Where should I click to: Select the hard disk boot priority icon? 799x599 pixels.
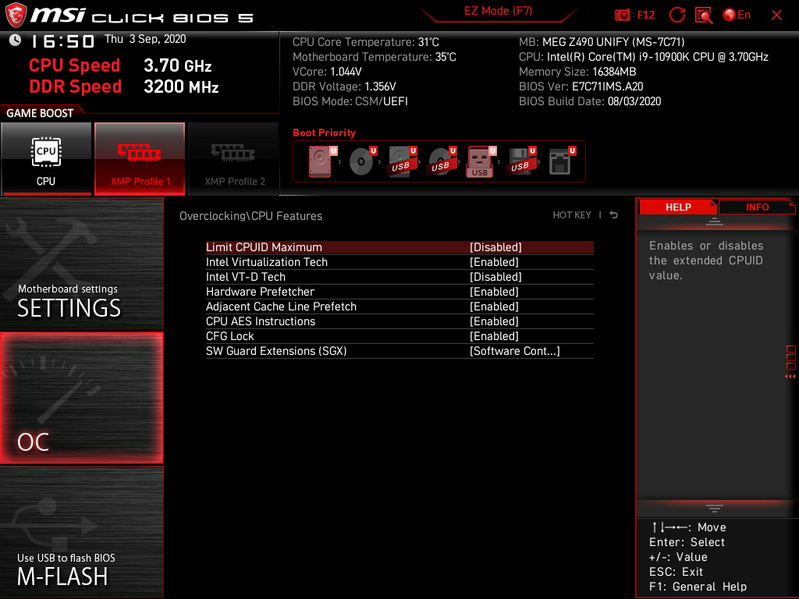[x=322, y=162]
